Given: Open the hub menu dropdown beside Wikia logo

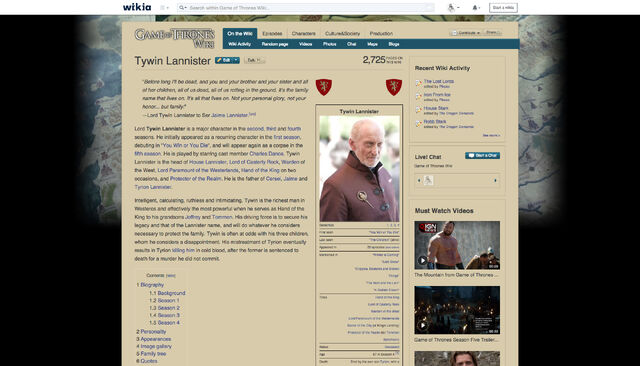Looking at the screenshot, I should [164, 7].
